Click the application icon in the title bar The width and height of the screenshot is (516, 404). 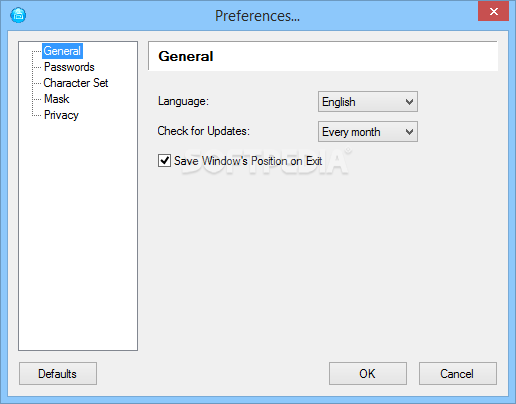(x=18, y=15)
